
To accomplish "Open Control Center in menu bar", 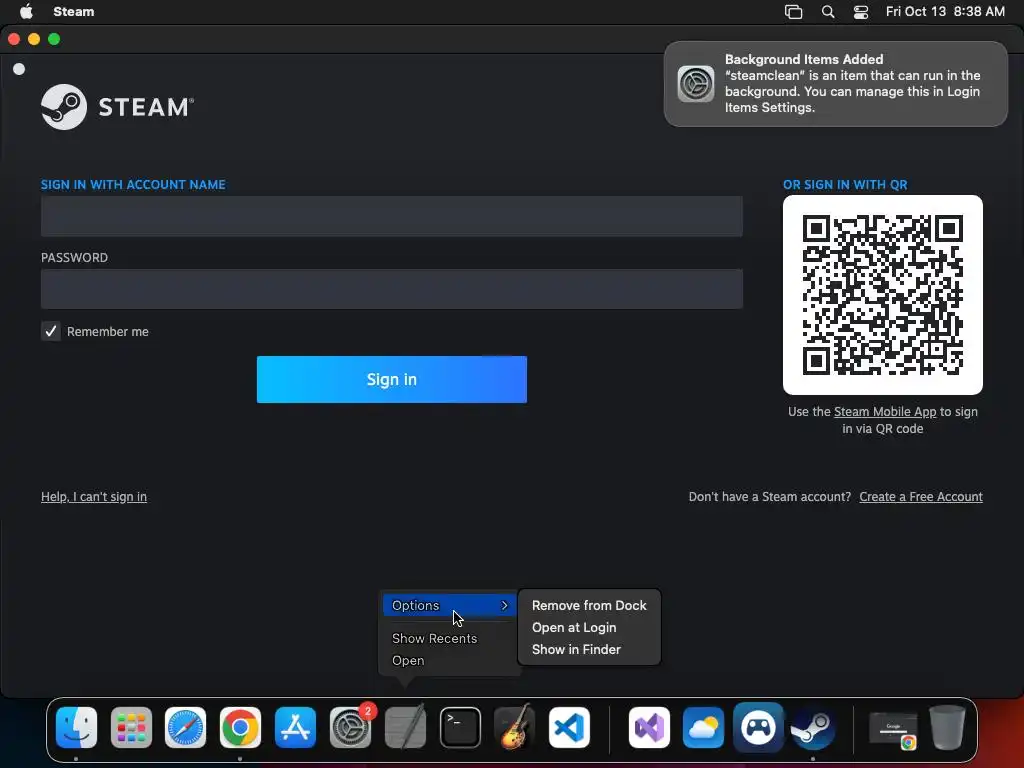I will coord(861,12).
